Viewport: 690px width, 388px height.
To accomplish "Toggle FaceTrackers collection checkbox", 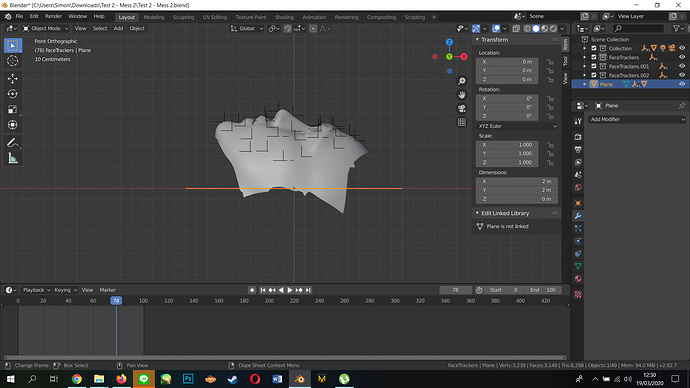I will click(x=594, y=57).
